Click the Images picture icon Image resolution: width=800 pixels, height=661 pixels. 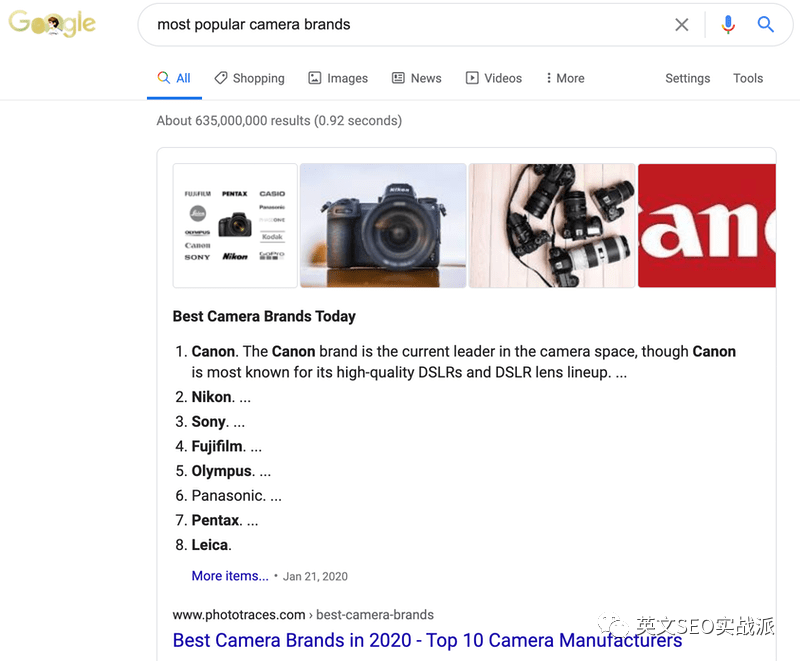coord(315,78)
